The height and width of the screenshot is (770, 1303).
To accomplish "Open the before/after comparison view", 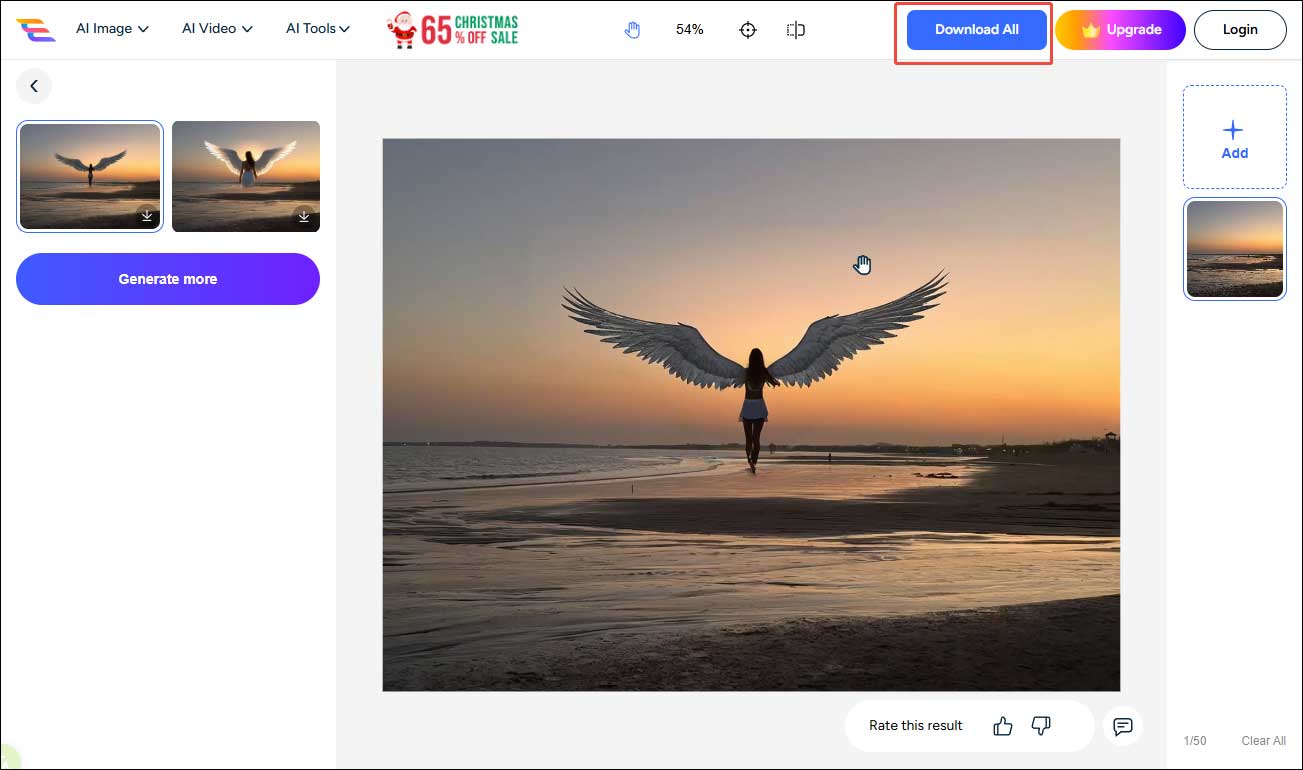I will click(x=795, y=29).
